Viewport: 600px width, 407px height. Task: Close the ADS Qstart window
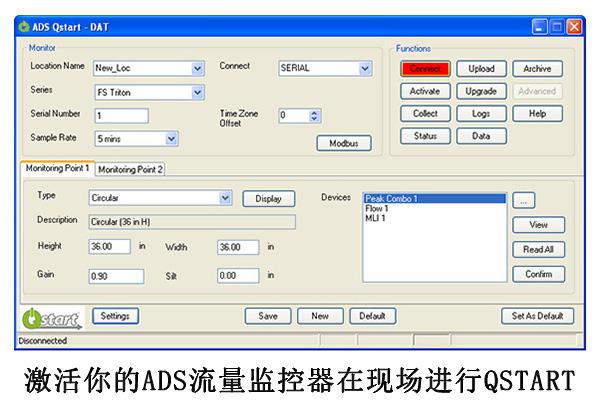(574, 27)
